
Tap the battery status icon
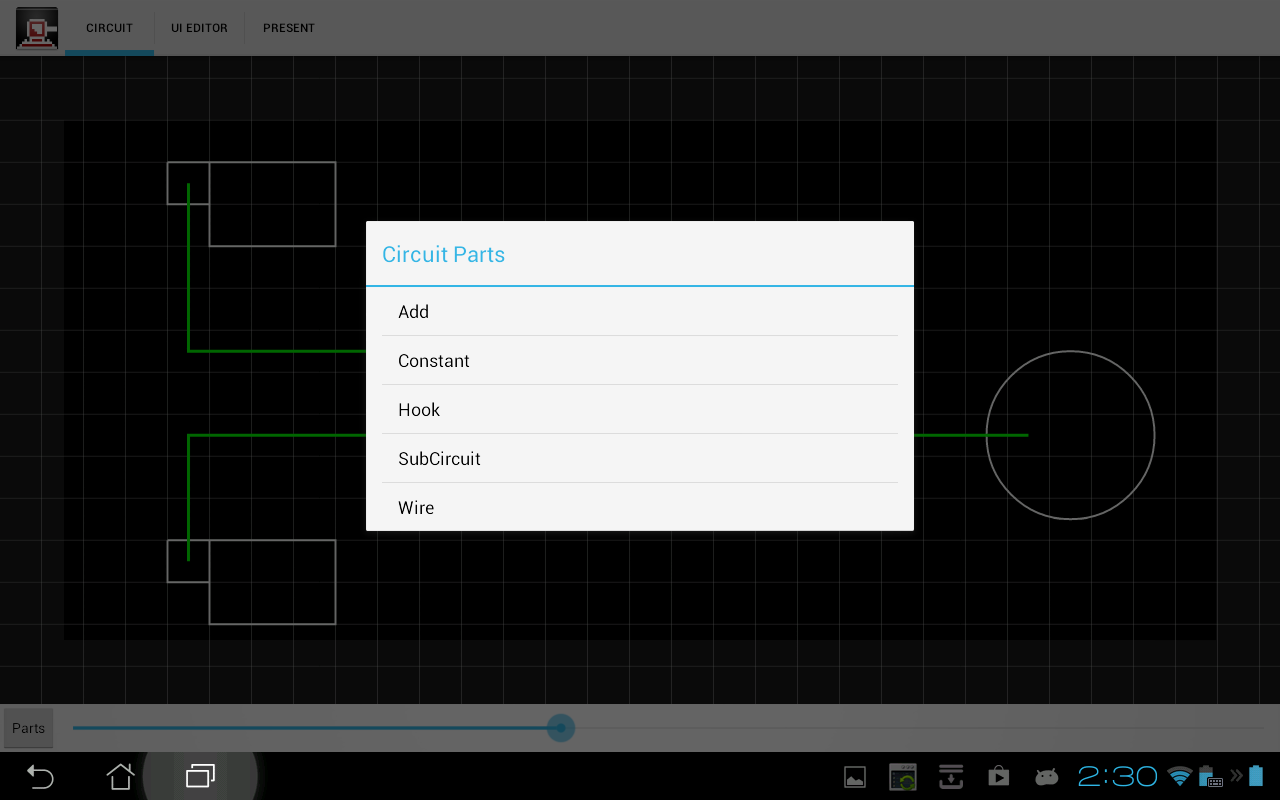point(1256,776)
